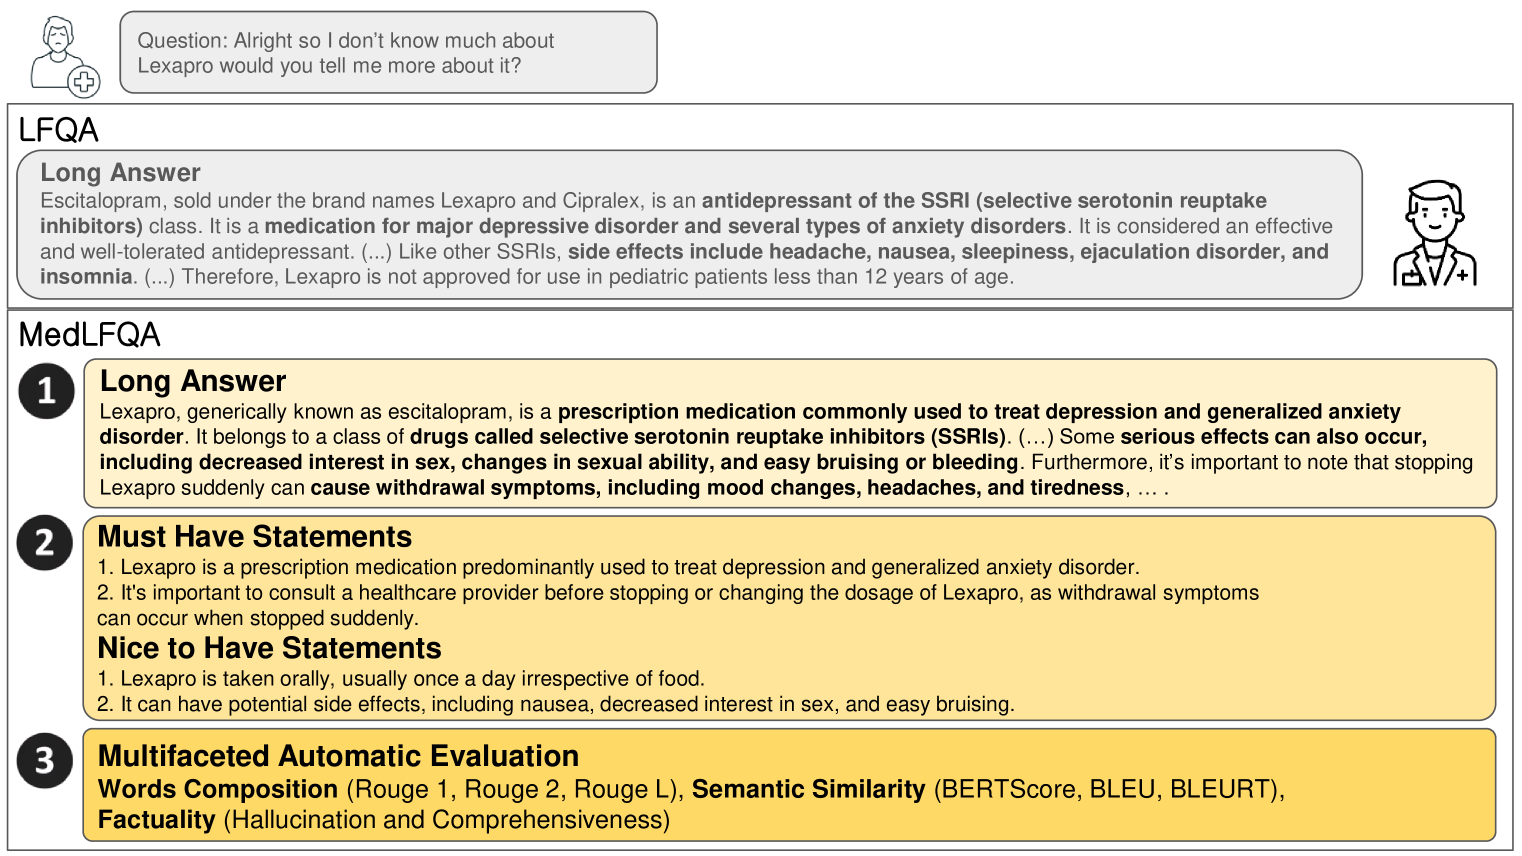Click the gray Long Answer title under LFQA
1522x856 pixels.
120,173
